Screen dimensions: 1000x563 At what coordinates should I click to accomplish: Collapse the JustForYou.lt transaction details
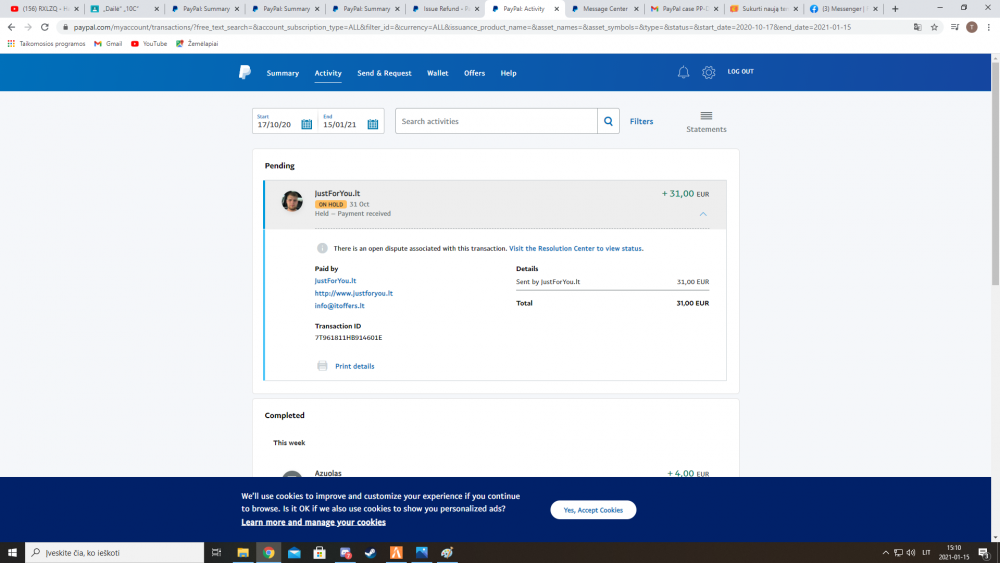click(x=703, y=214)
